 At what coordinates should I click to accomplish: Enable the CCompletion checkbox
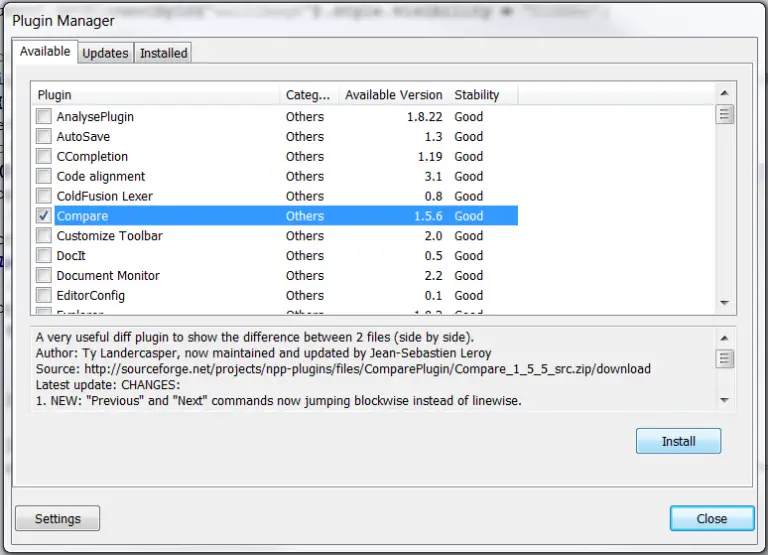[44, 156]
